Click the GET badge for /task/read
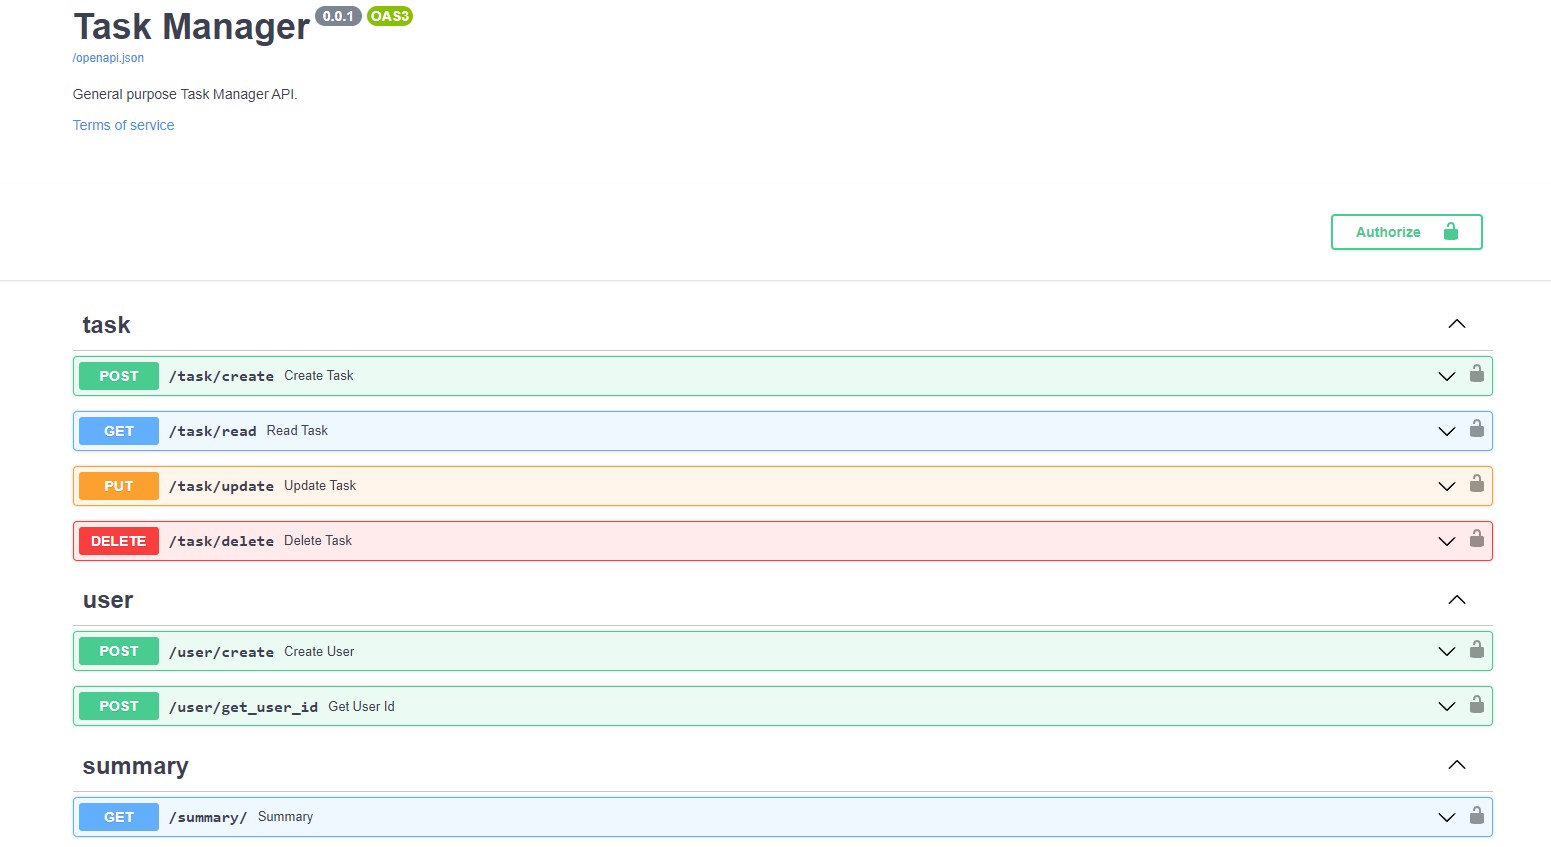Viewport: 1551px width, 847px height. 119,431
